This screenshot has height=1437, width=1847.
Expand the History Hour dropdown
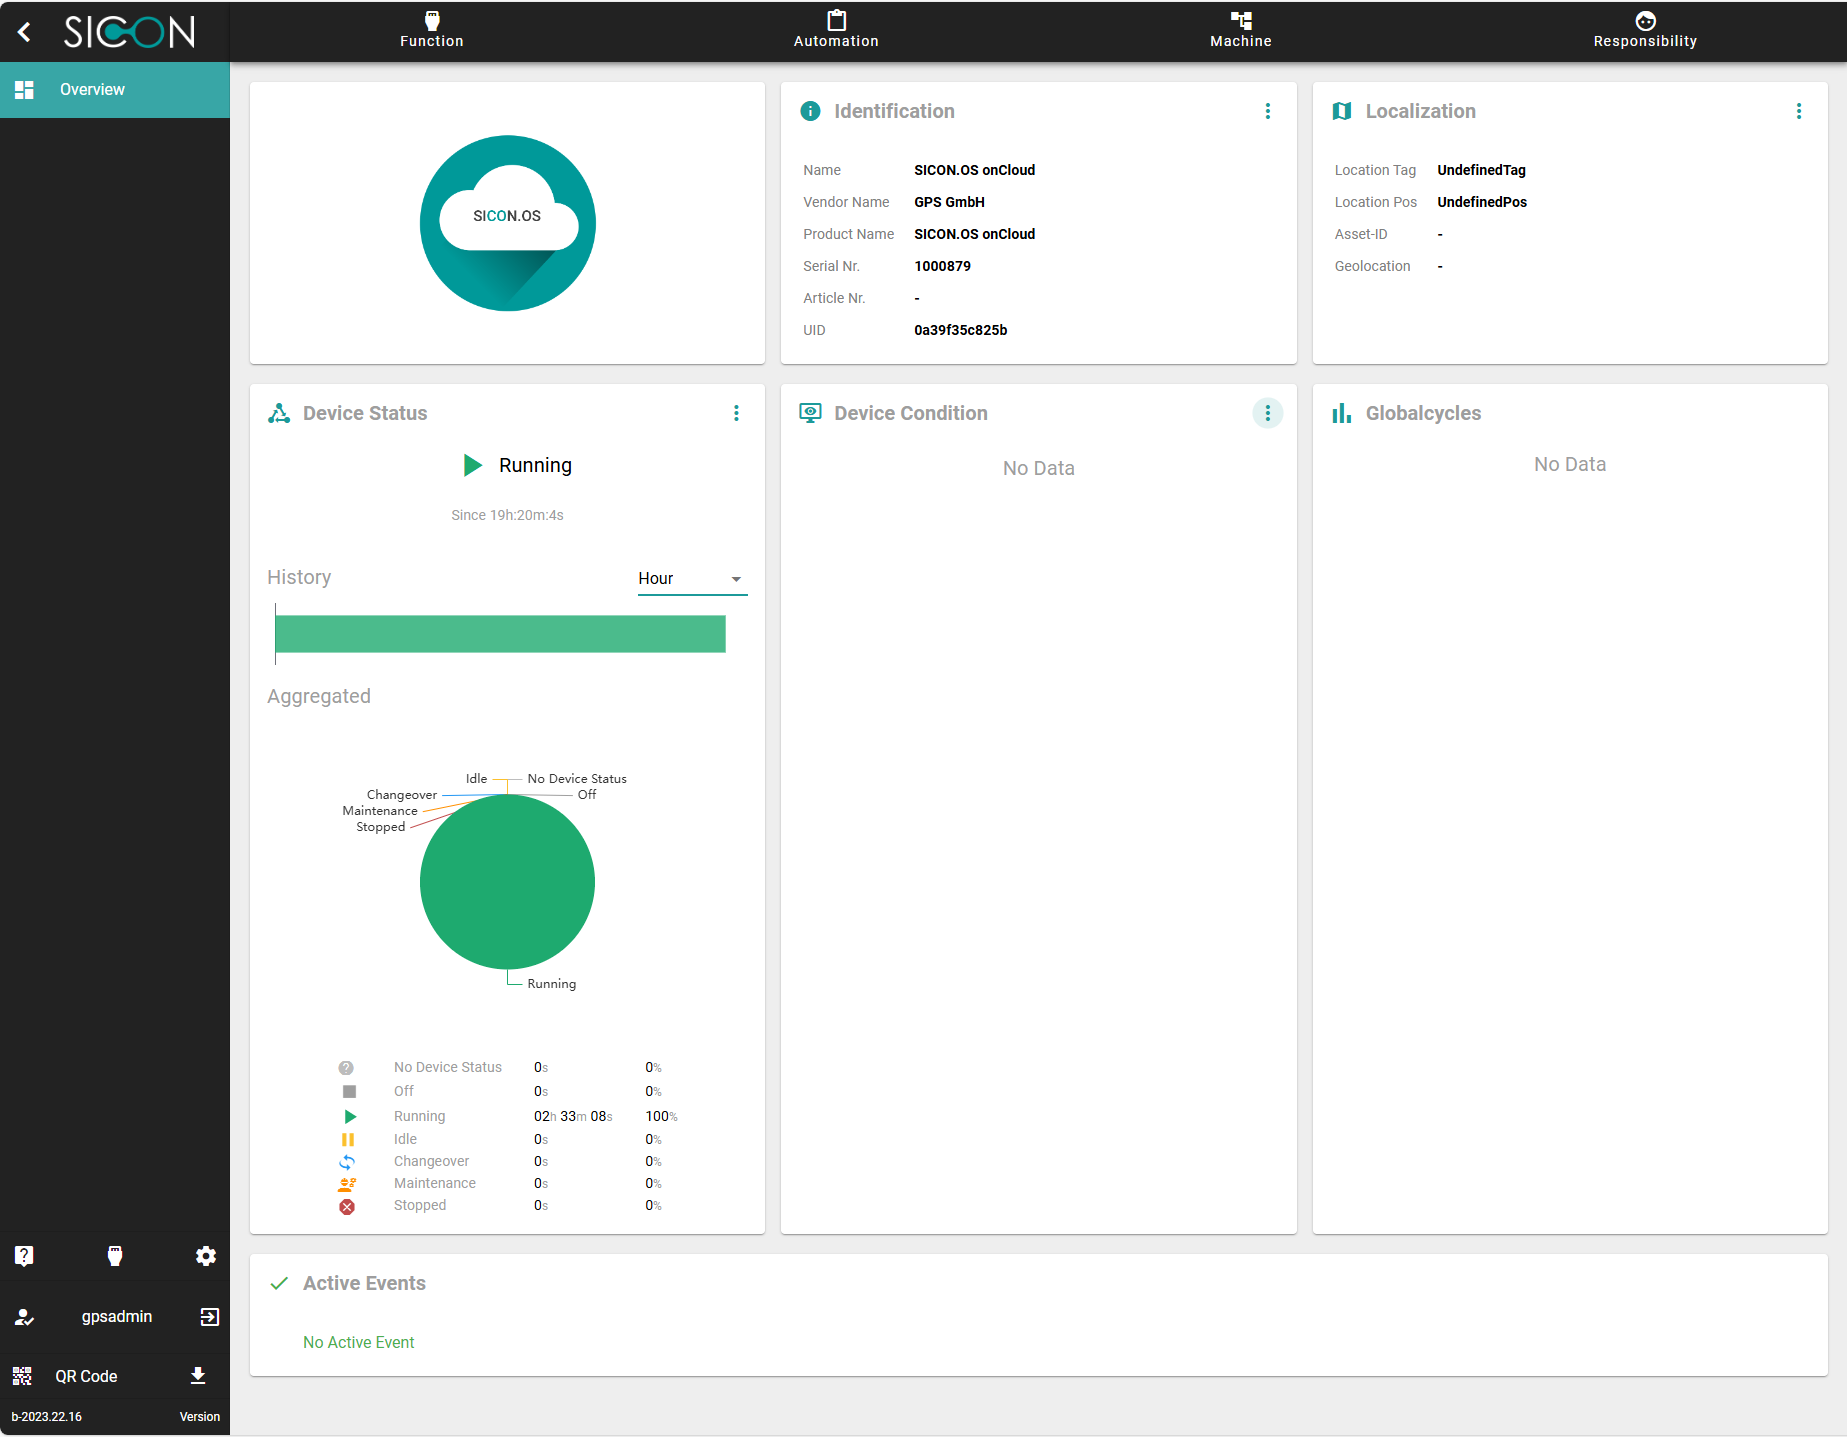(x=692, y=579)
